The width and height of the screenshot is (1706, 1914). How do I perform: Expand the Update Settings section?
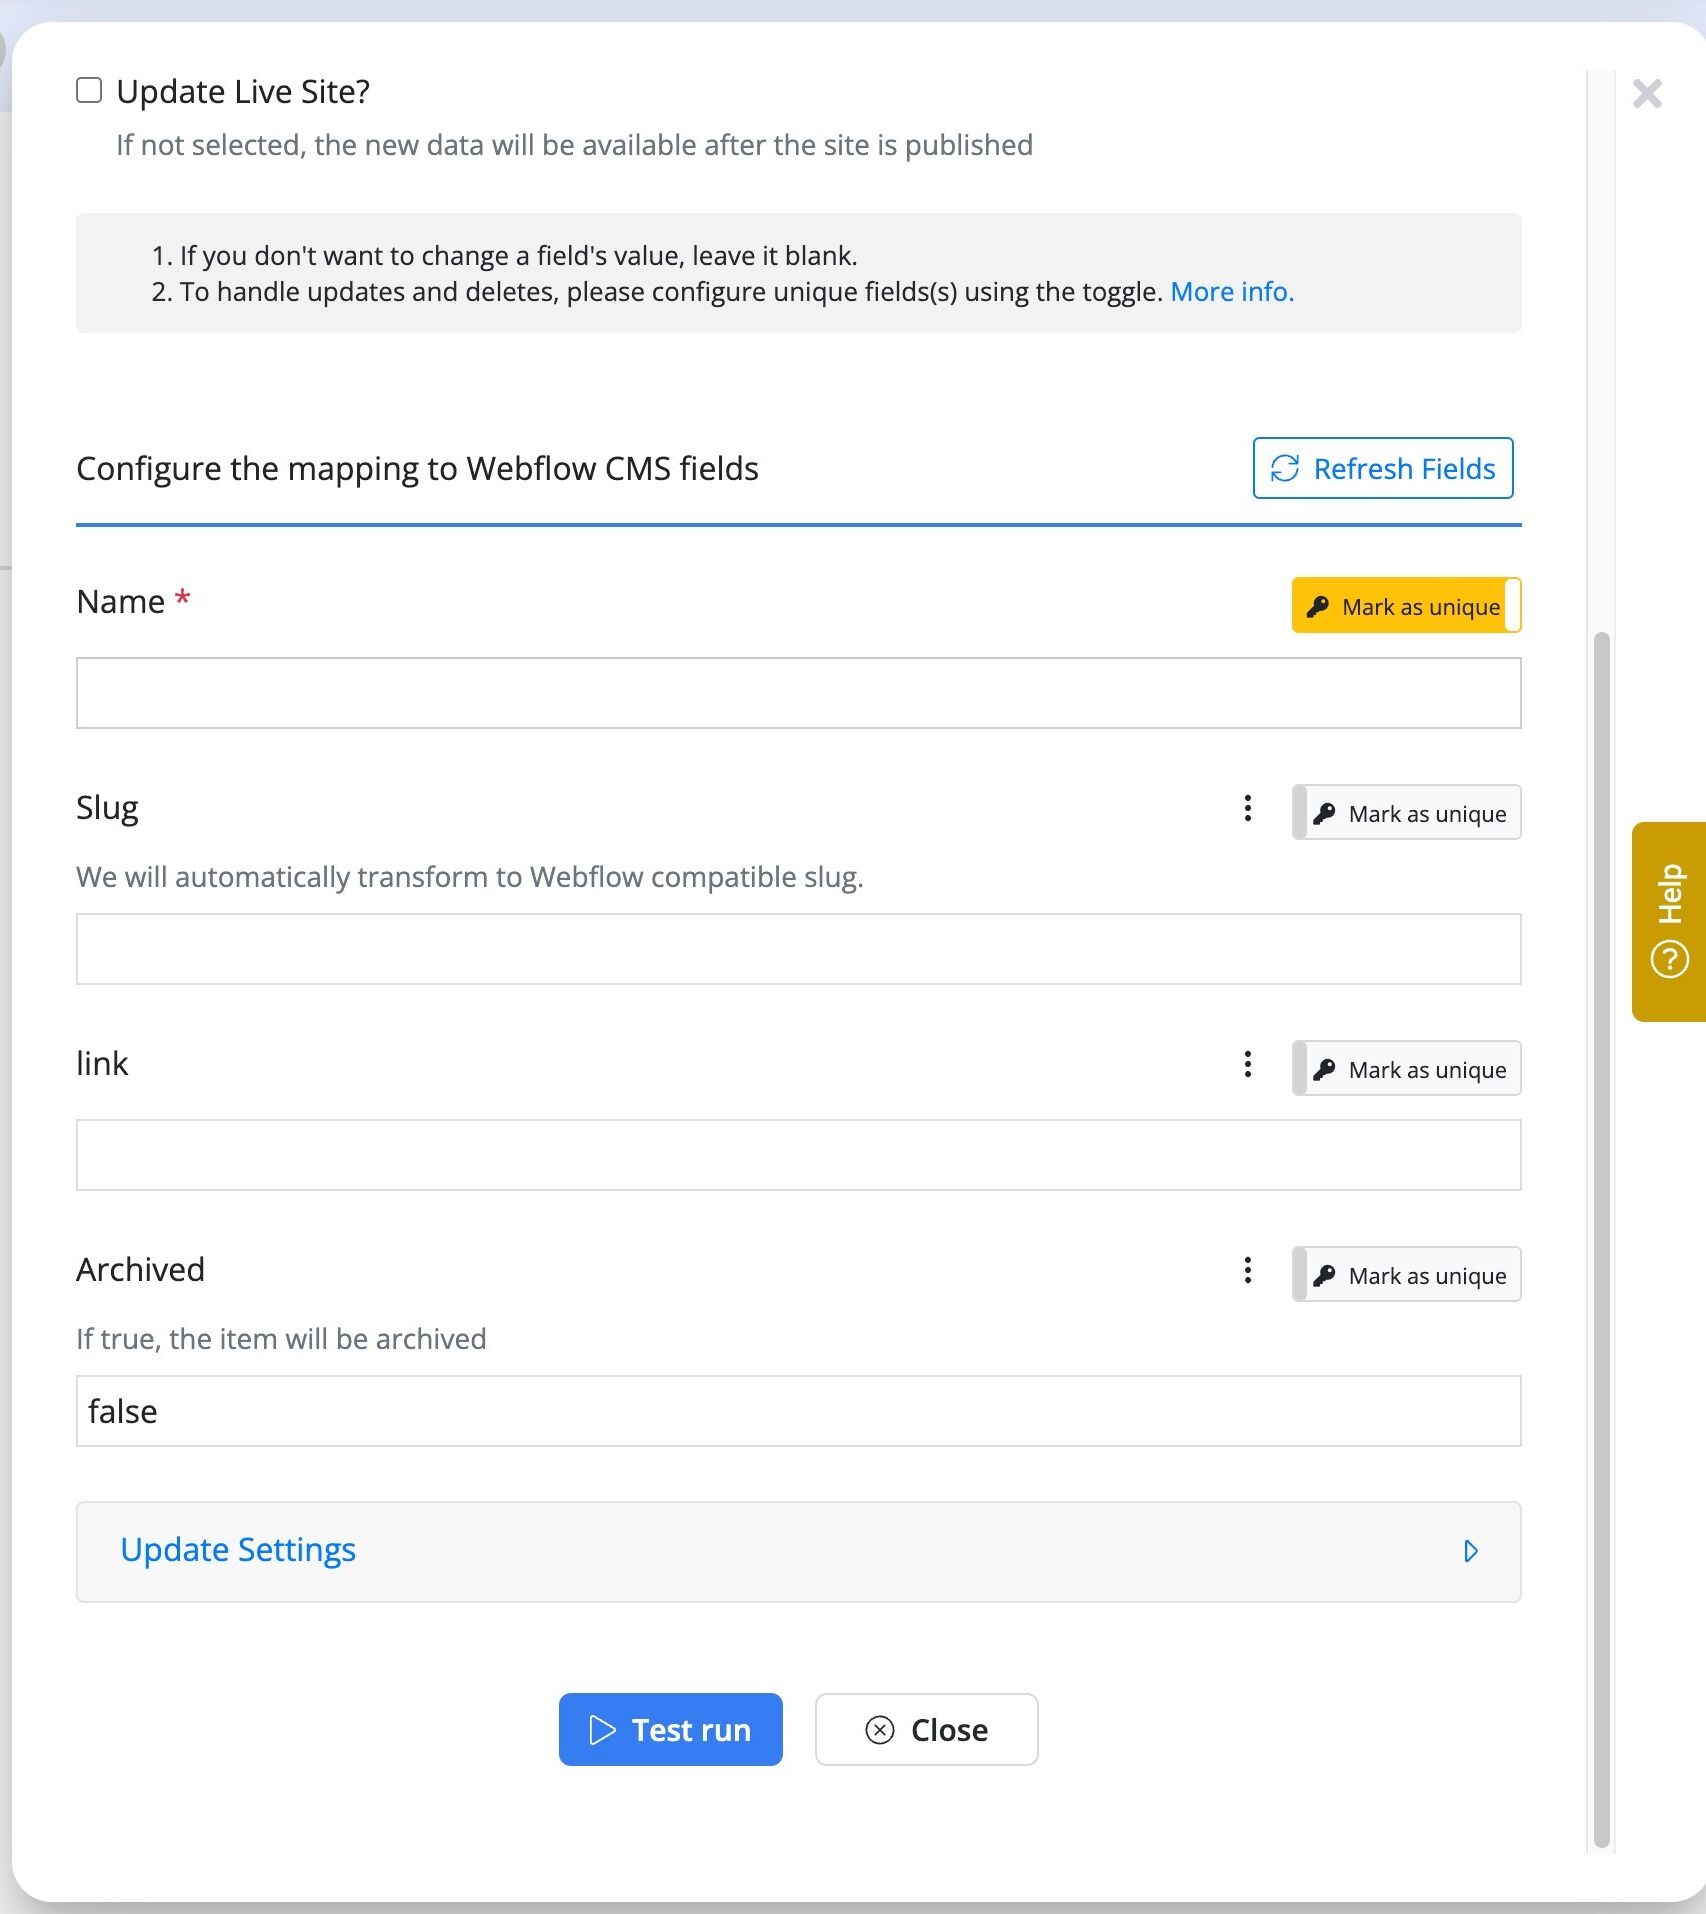click(x=237, y=1550)
